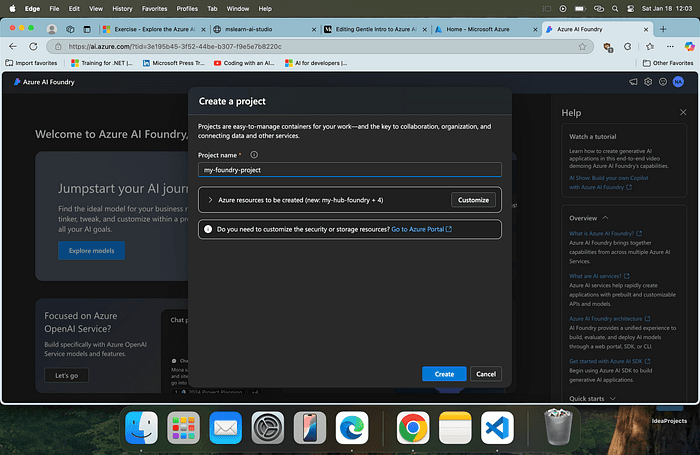
Task: Open Azure AI Foundry architecture link
Action: (609, 318)
